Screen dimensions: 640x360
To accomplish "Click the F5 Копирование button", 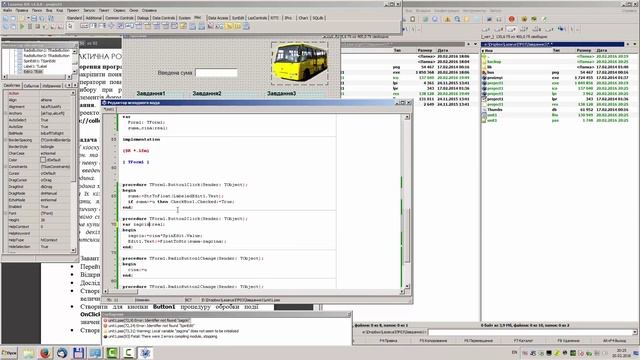I will 433,340.
